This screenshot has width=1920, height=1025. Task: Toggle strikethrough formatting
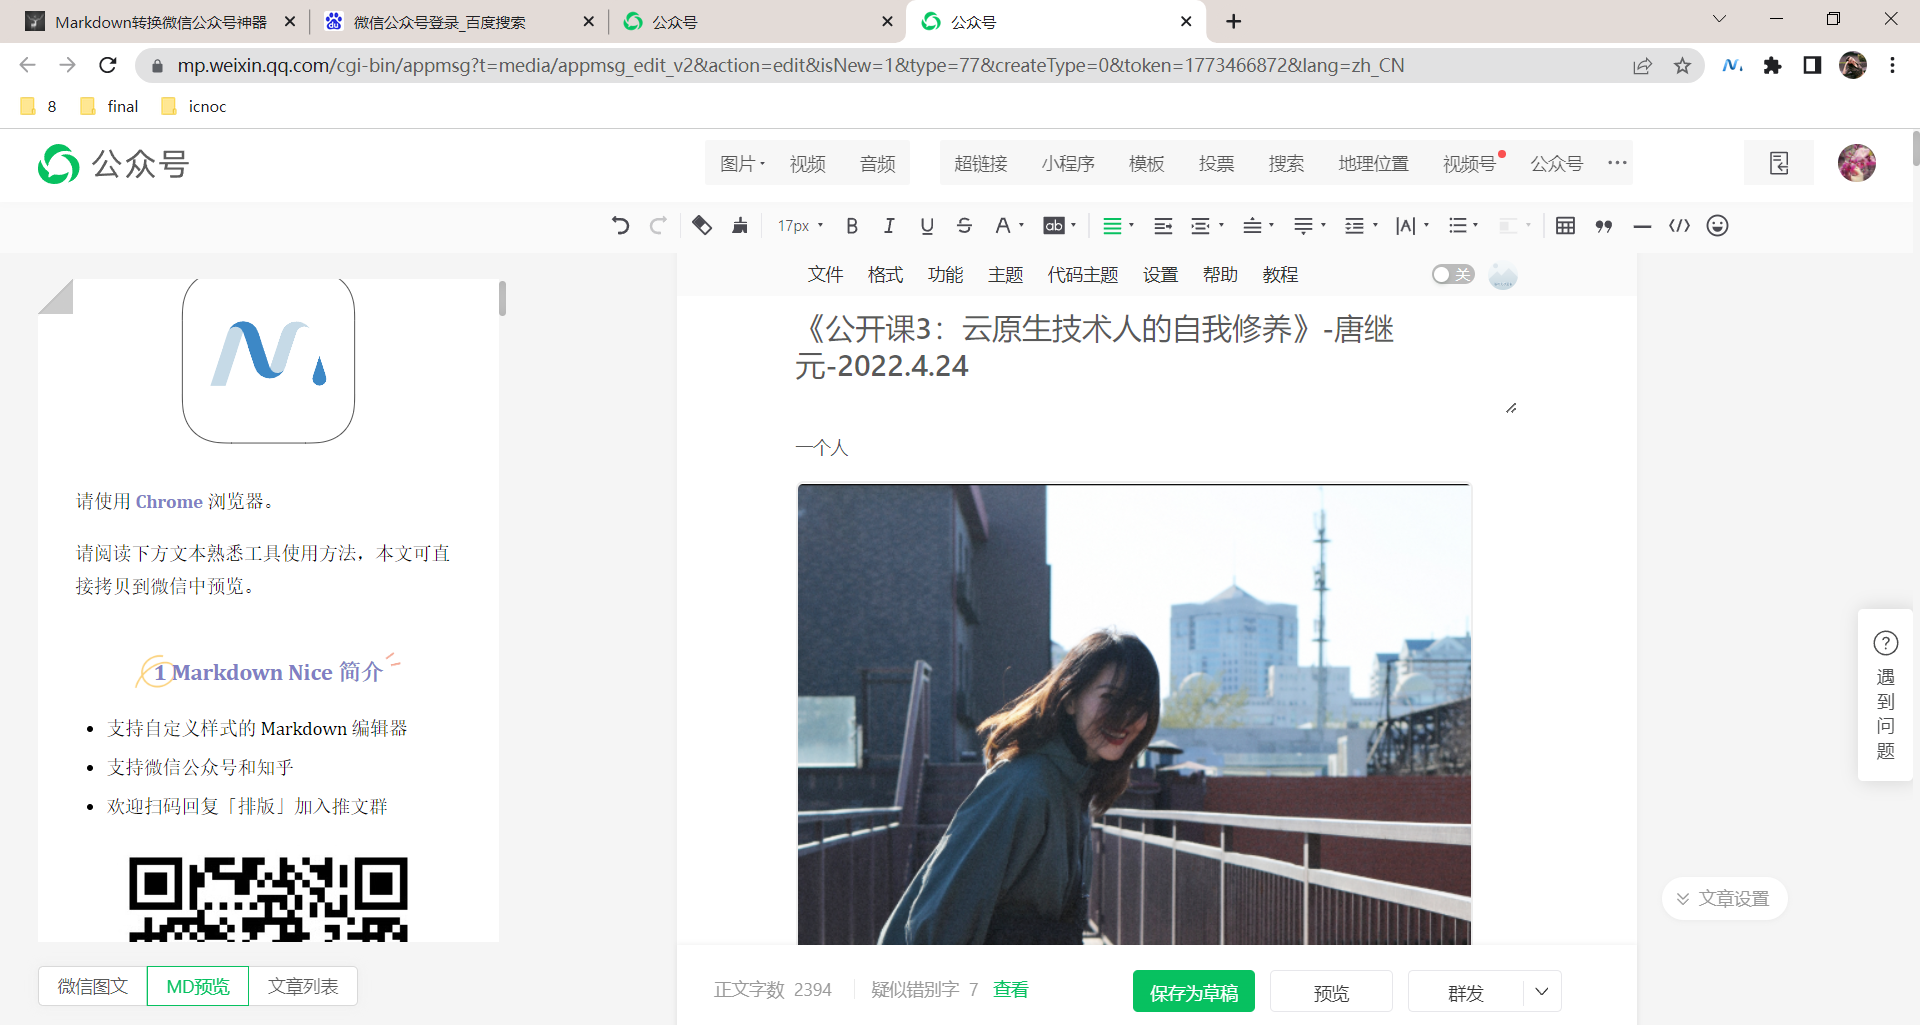point(964,226)
